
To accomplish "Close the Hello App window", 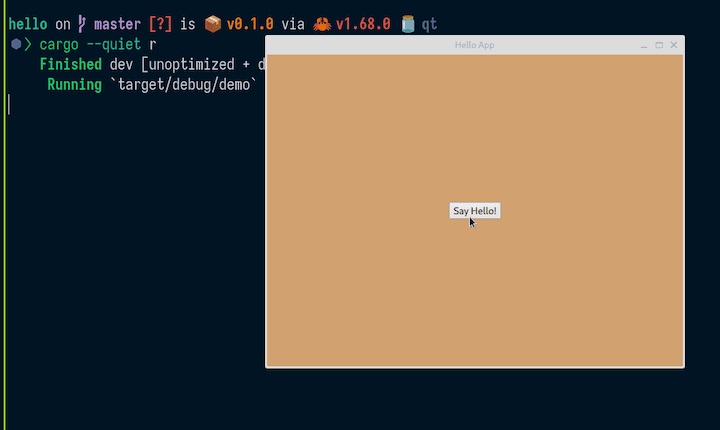I will coord(674,45).
